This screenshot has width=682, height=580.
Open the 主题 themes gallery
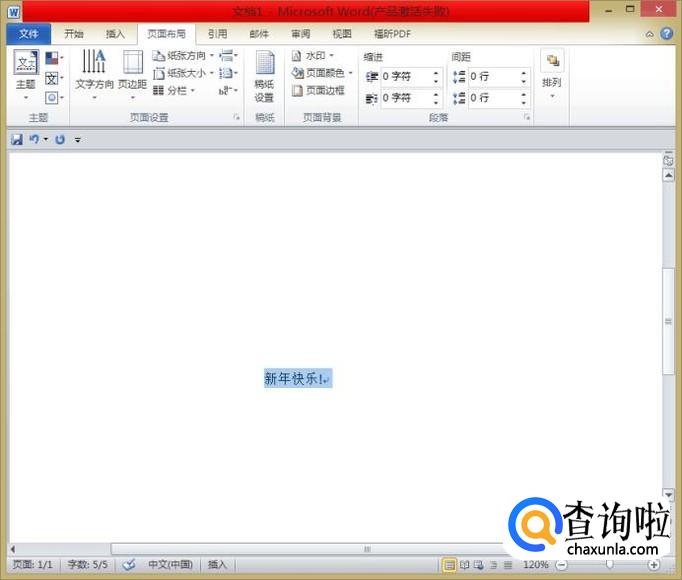click(x=26, y=75)
